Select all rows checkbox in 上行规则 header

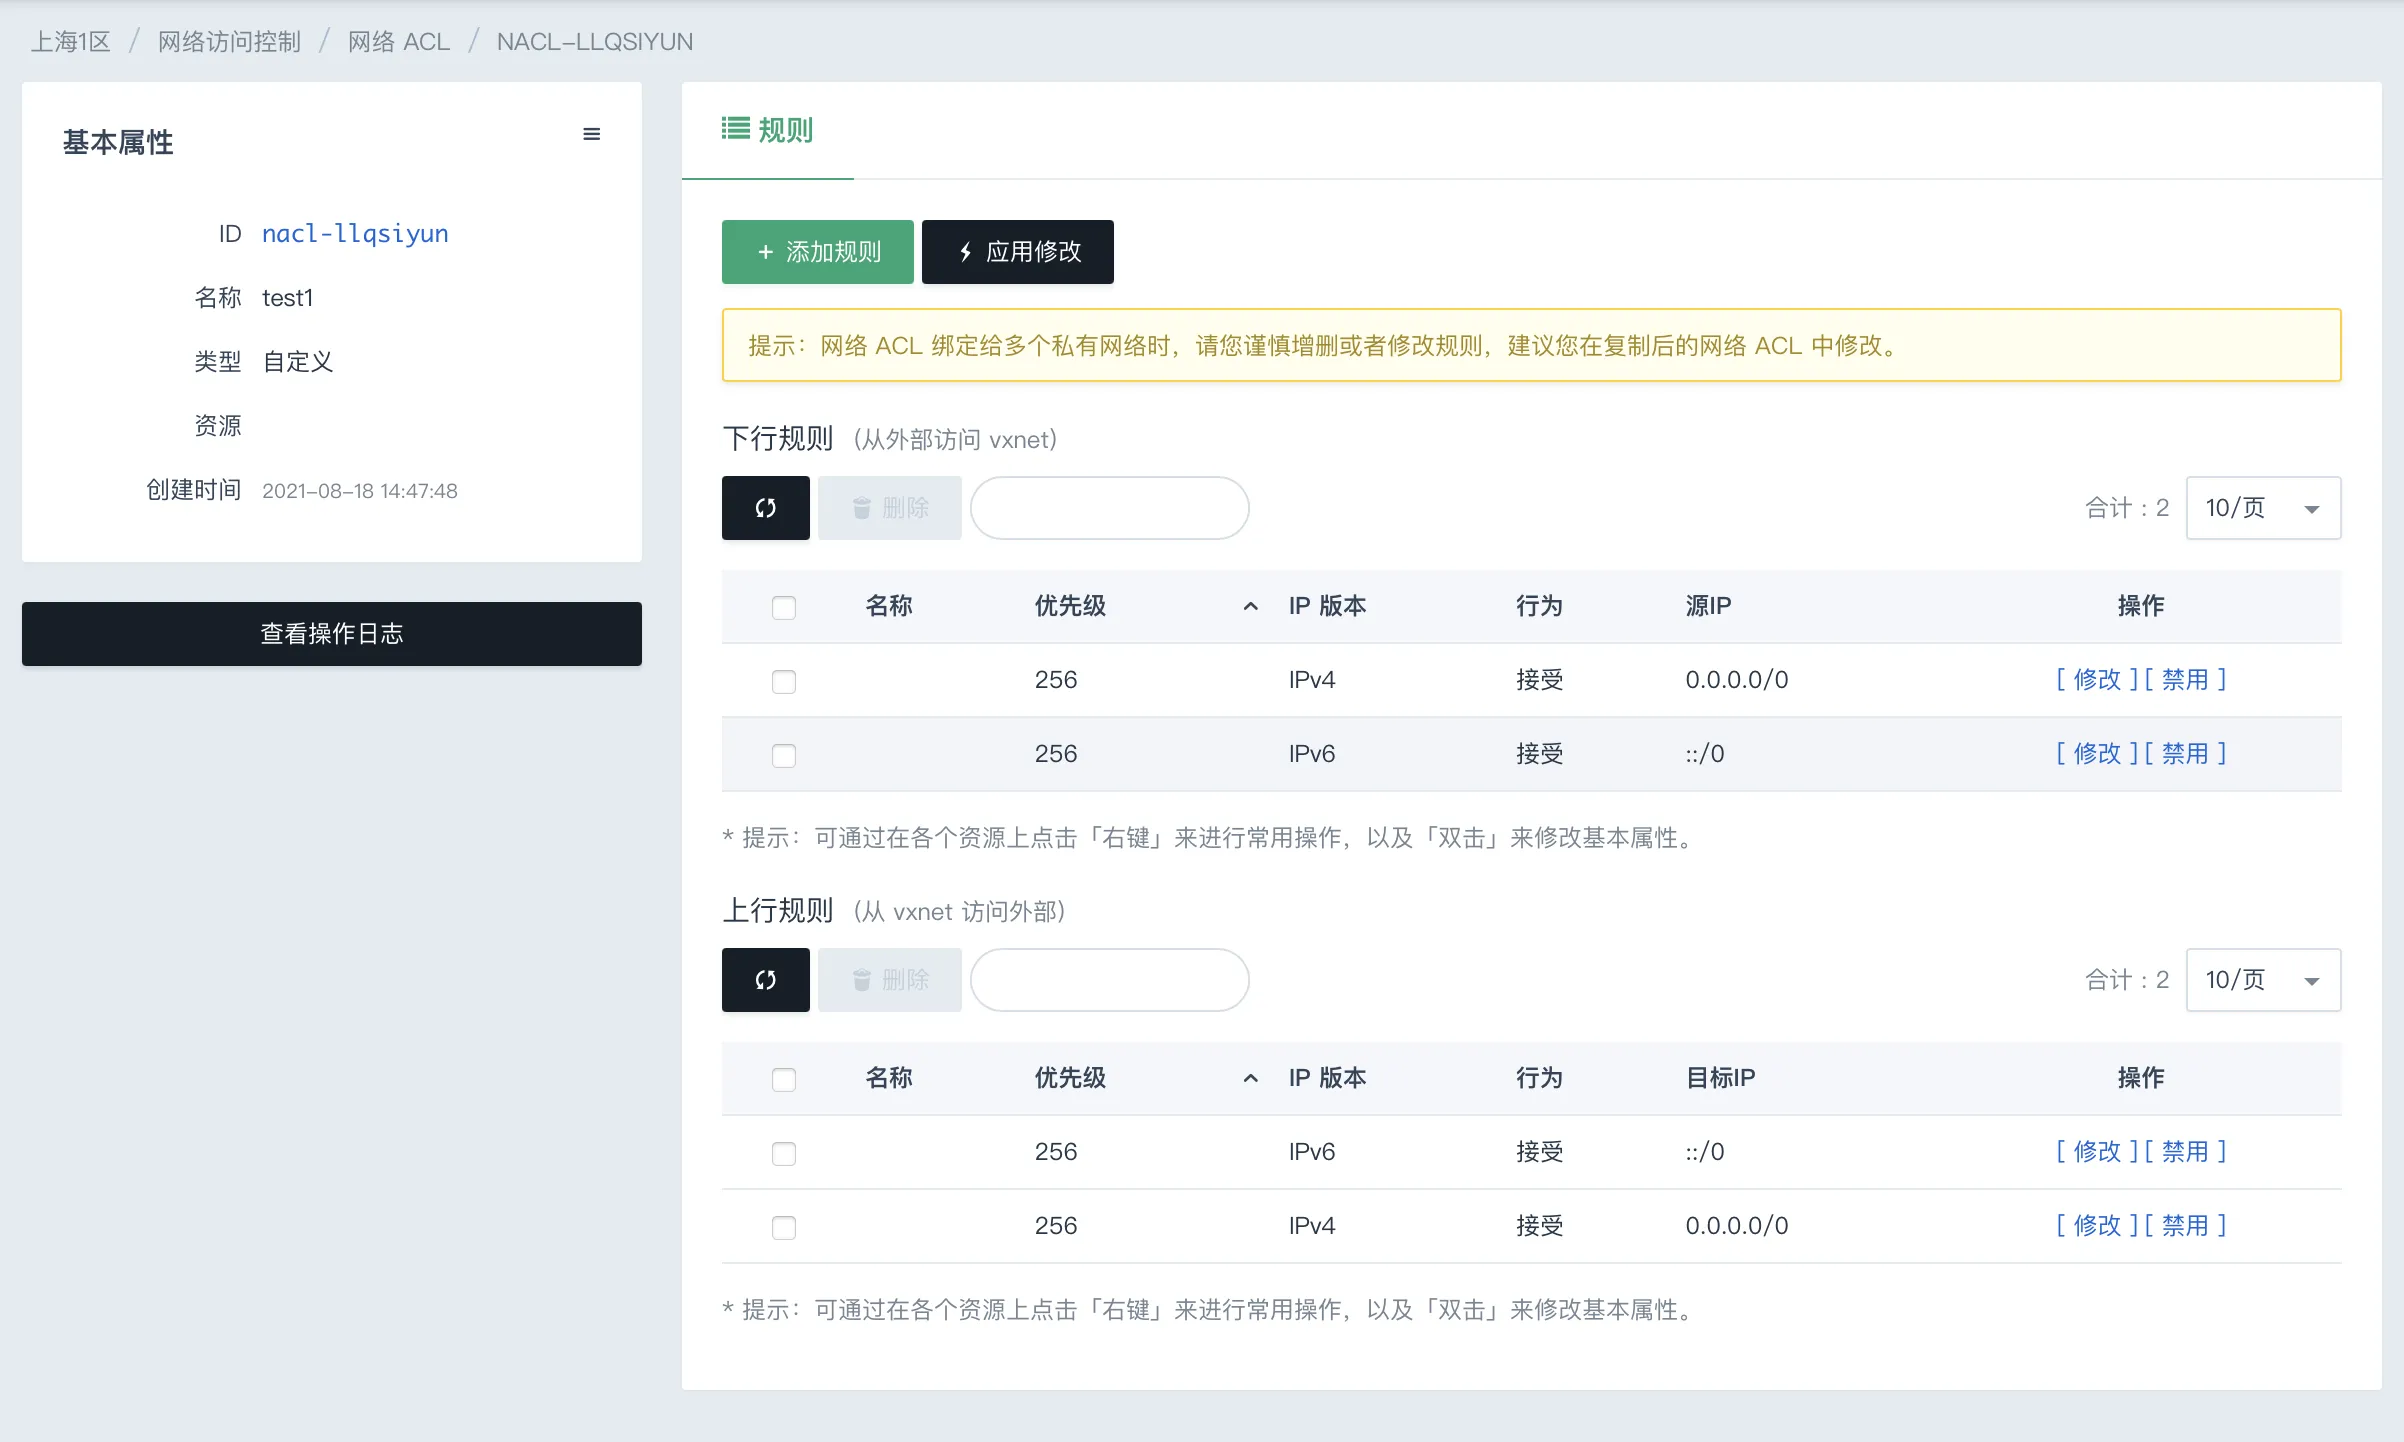click(784, 1079)
